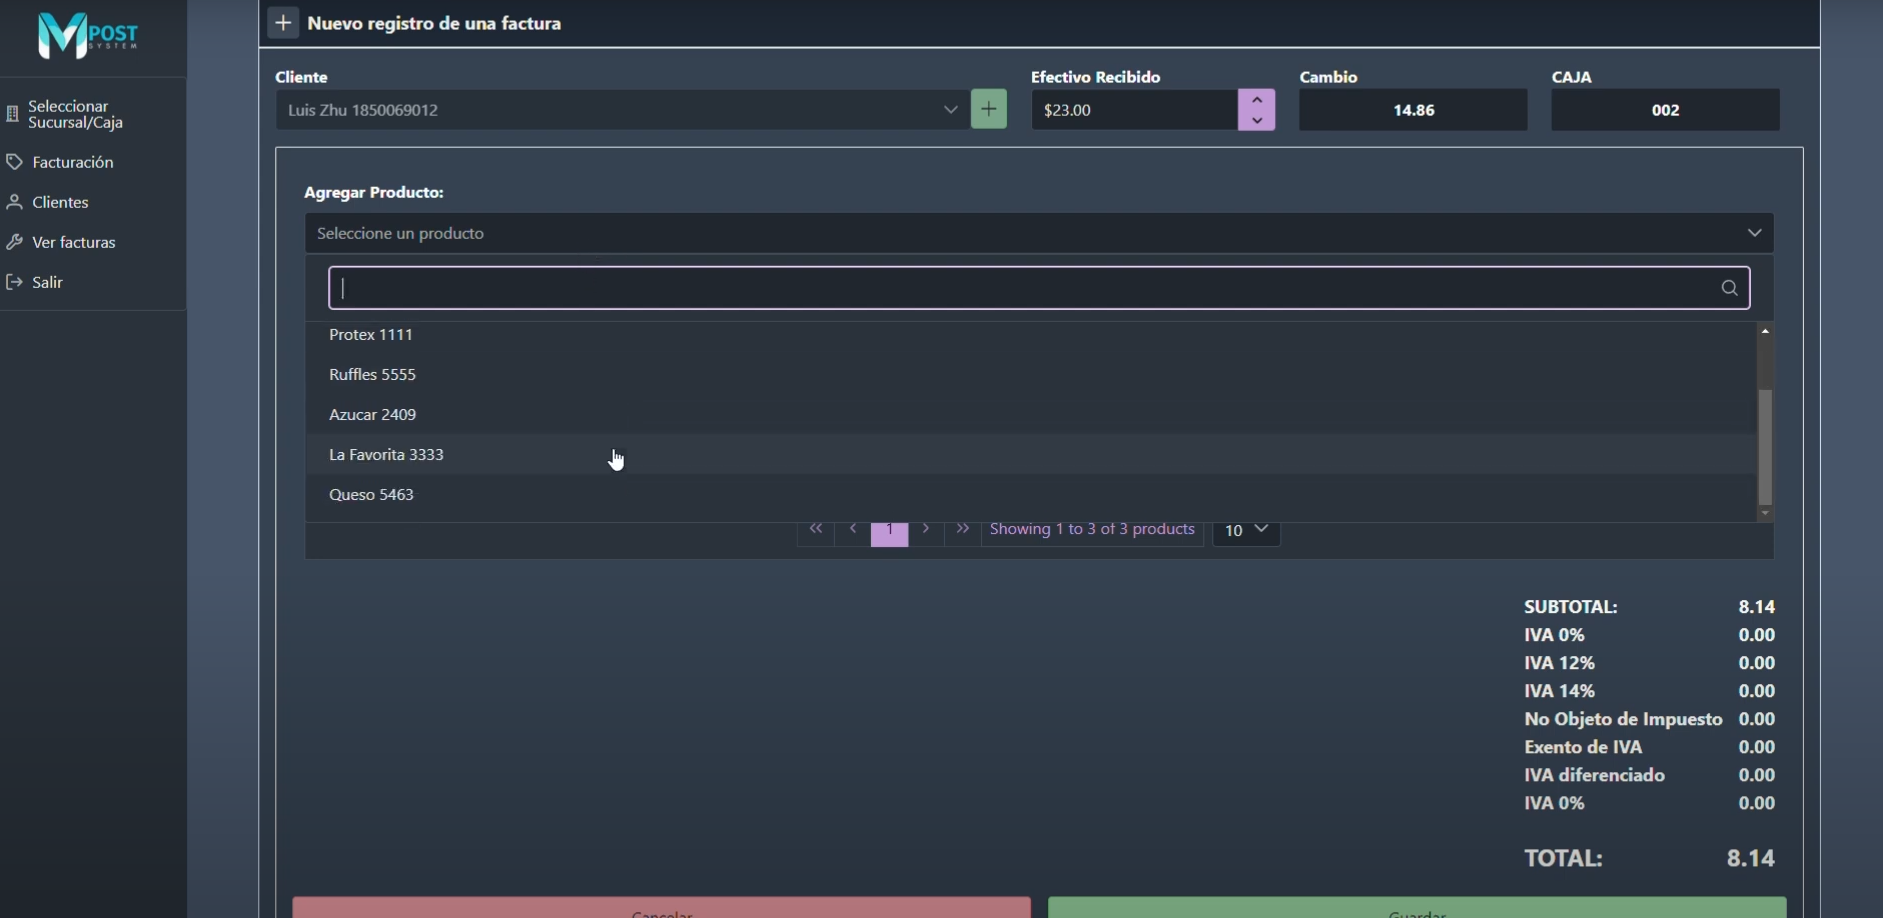Click the green add client plus button
This screenshot has height=918, width=1883.
pyautogui.click(x=988, y=110)
